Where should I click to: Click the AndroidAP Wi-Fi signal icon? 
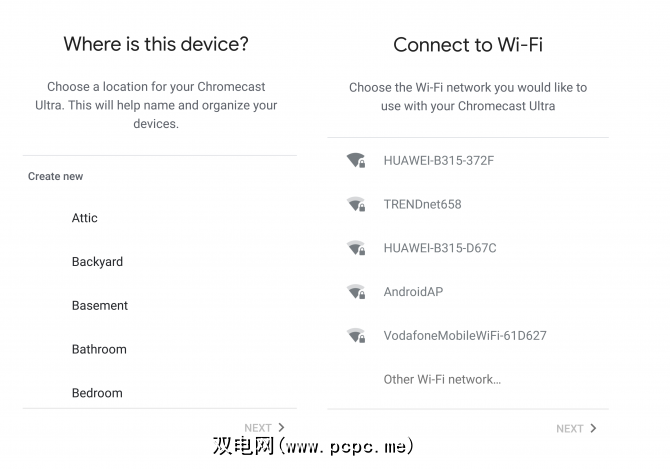[355, 292]
